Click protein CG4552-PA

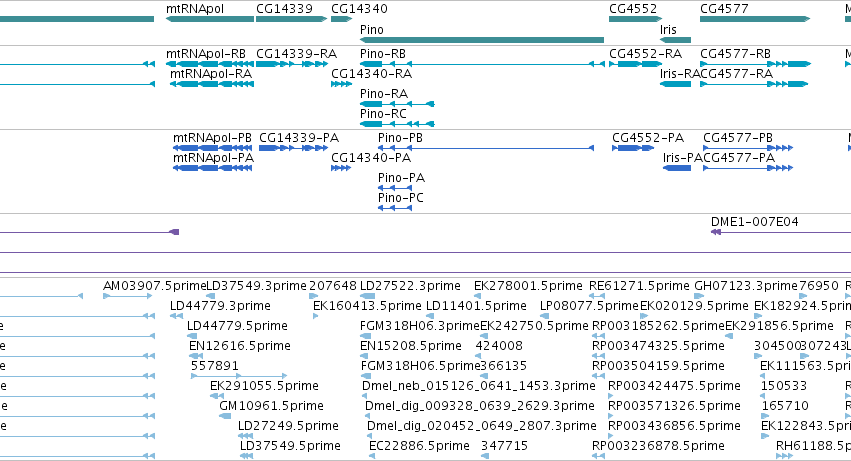pos(648,138)
